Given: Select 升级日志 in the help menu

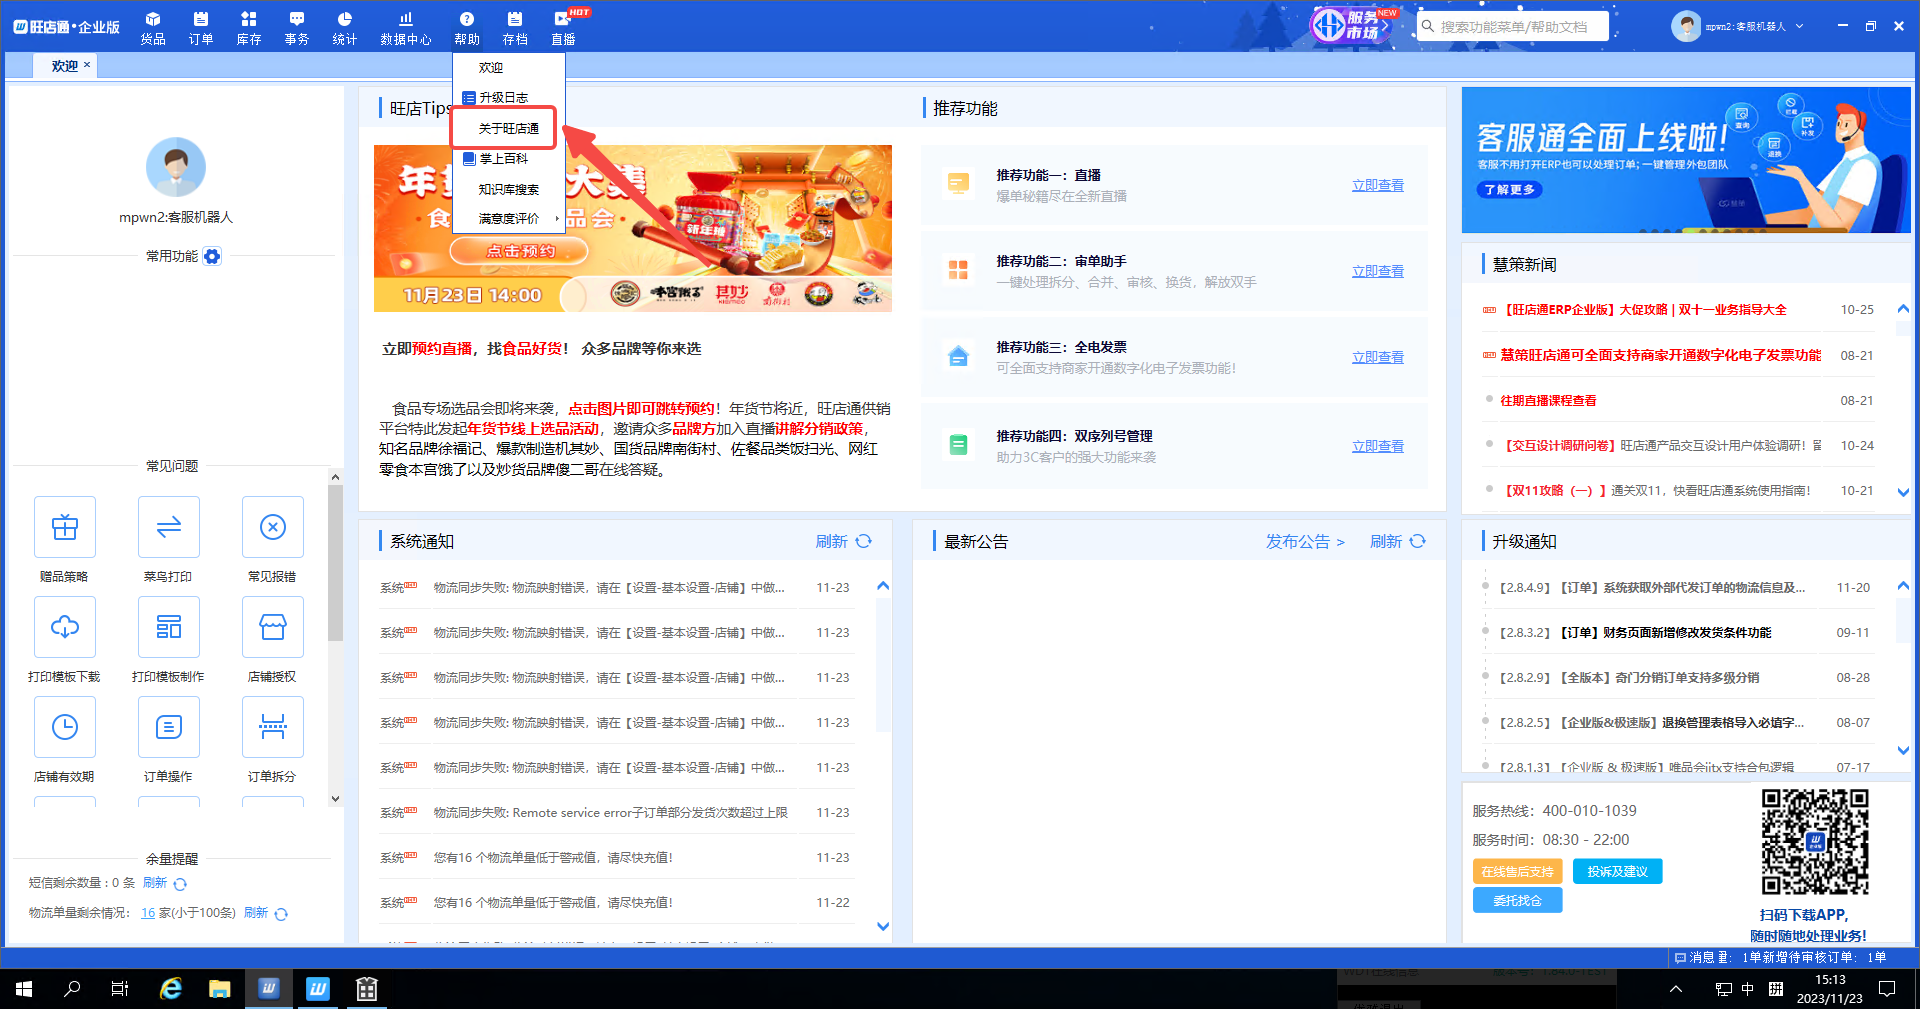Looking at the screenshot, I should [509, 98].
